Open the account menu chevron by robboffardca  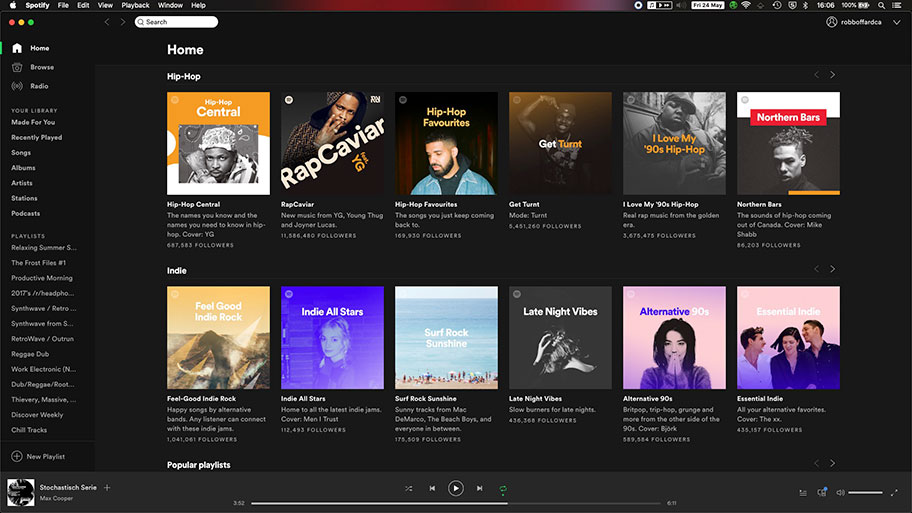[897, 22]
